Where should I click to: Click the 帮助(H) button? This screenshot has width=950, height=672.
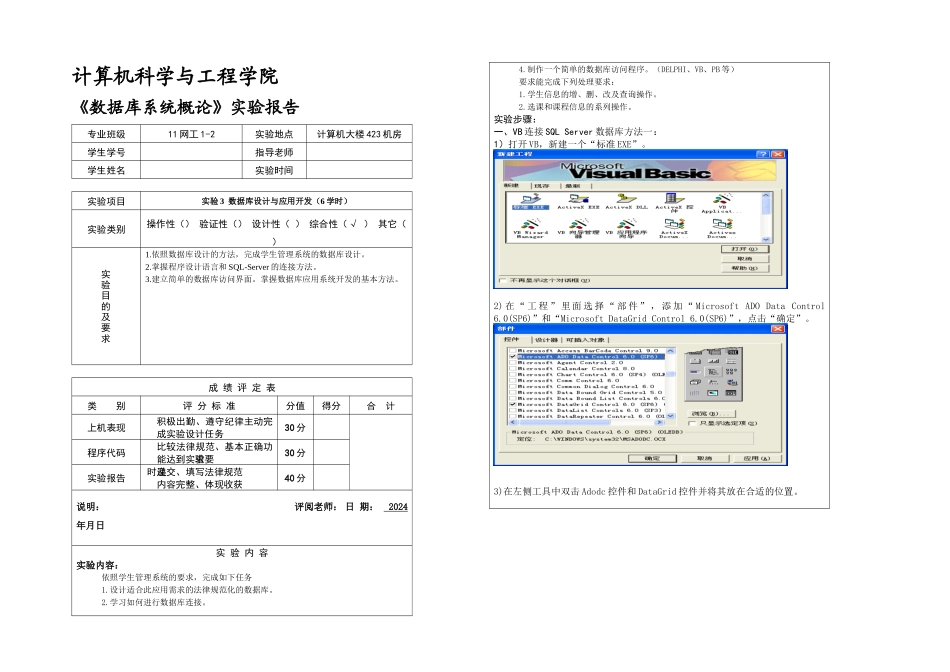(x=745, y=268)
